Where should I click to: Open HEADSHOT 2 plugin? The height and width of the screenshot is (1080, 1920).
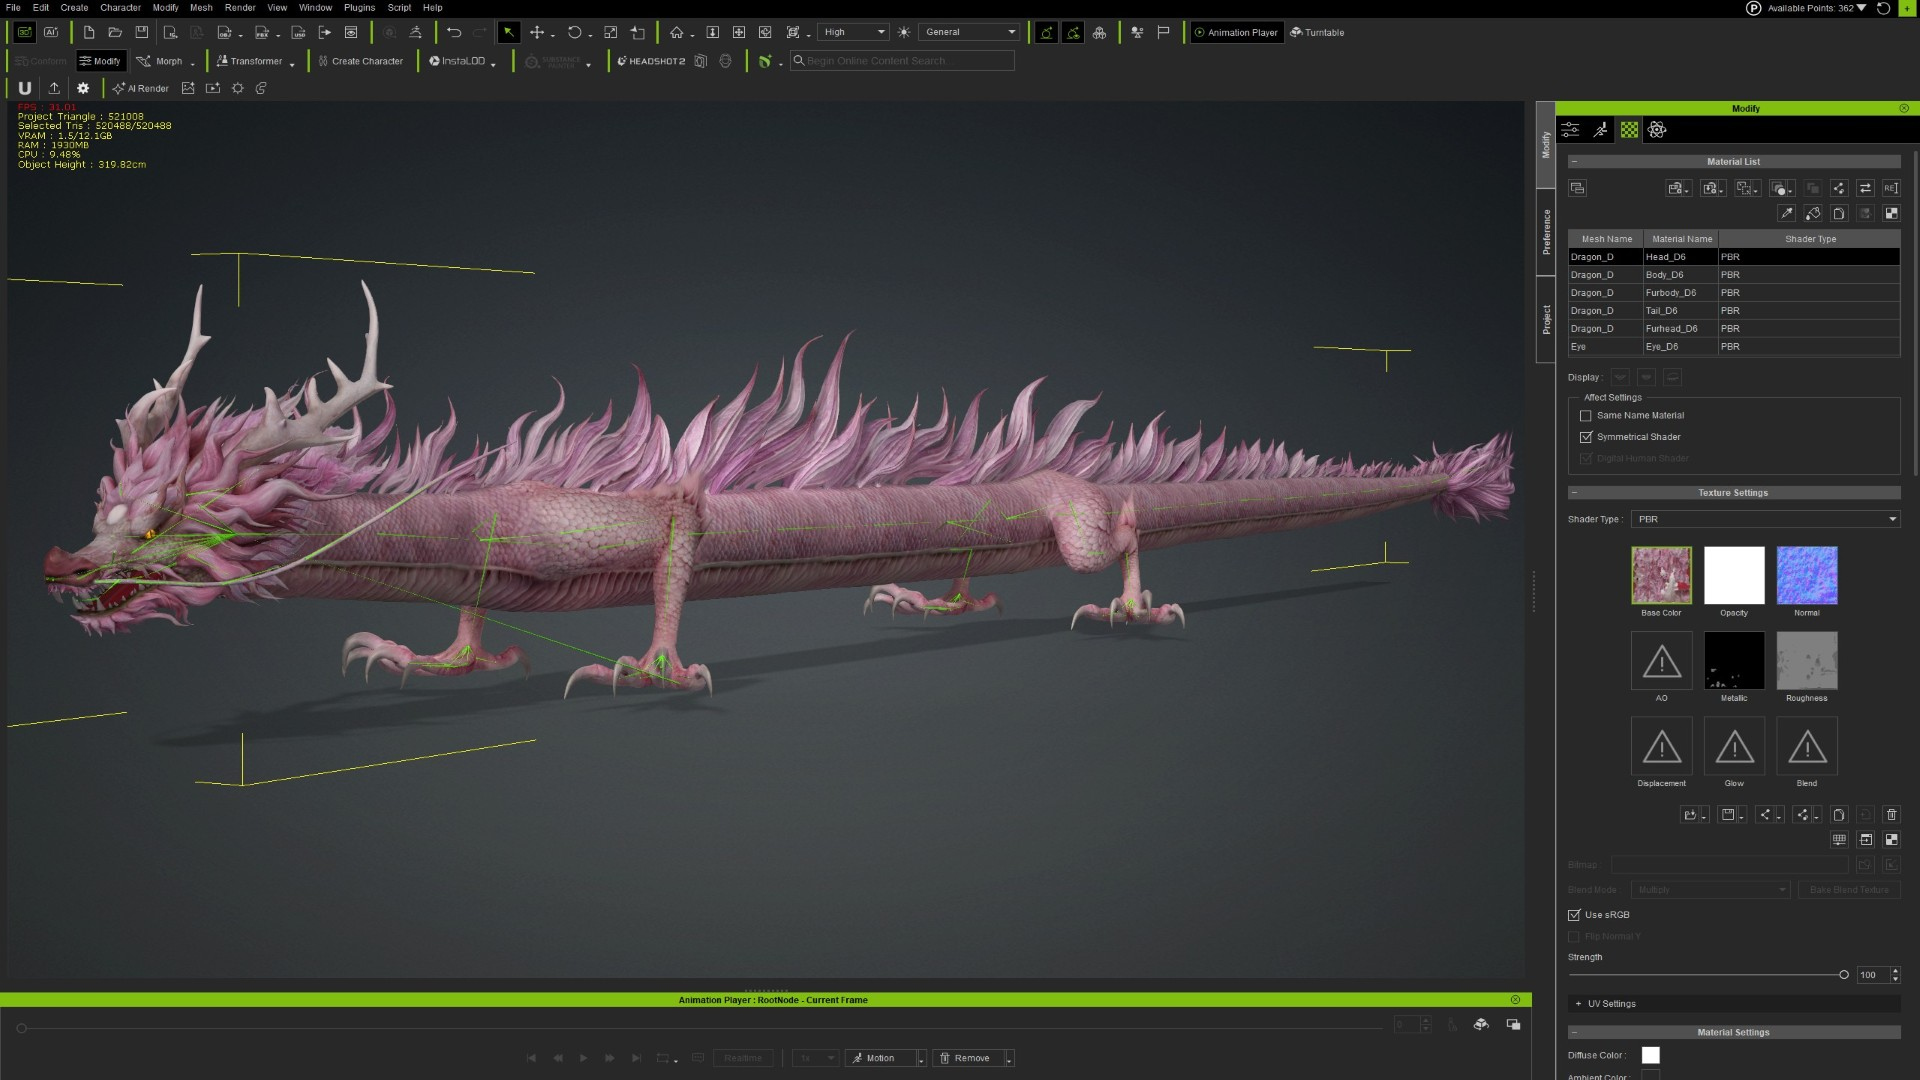(651, 61)
